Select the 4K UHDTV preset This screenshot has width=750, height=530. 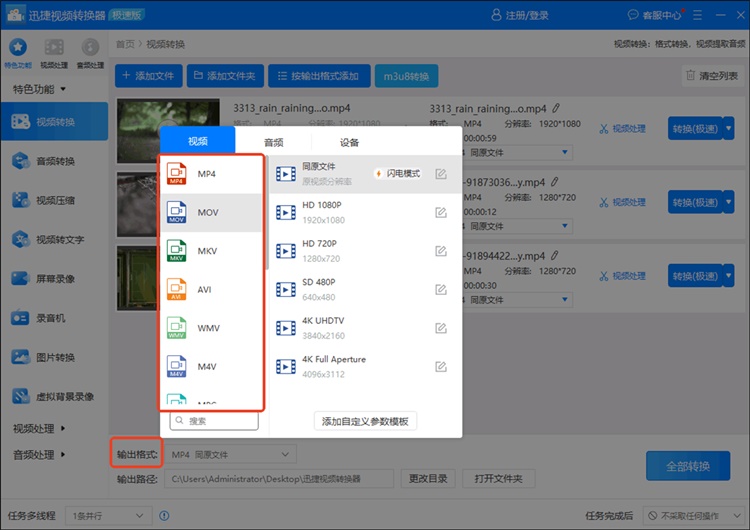coord(365,328)
